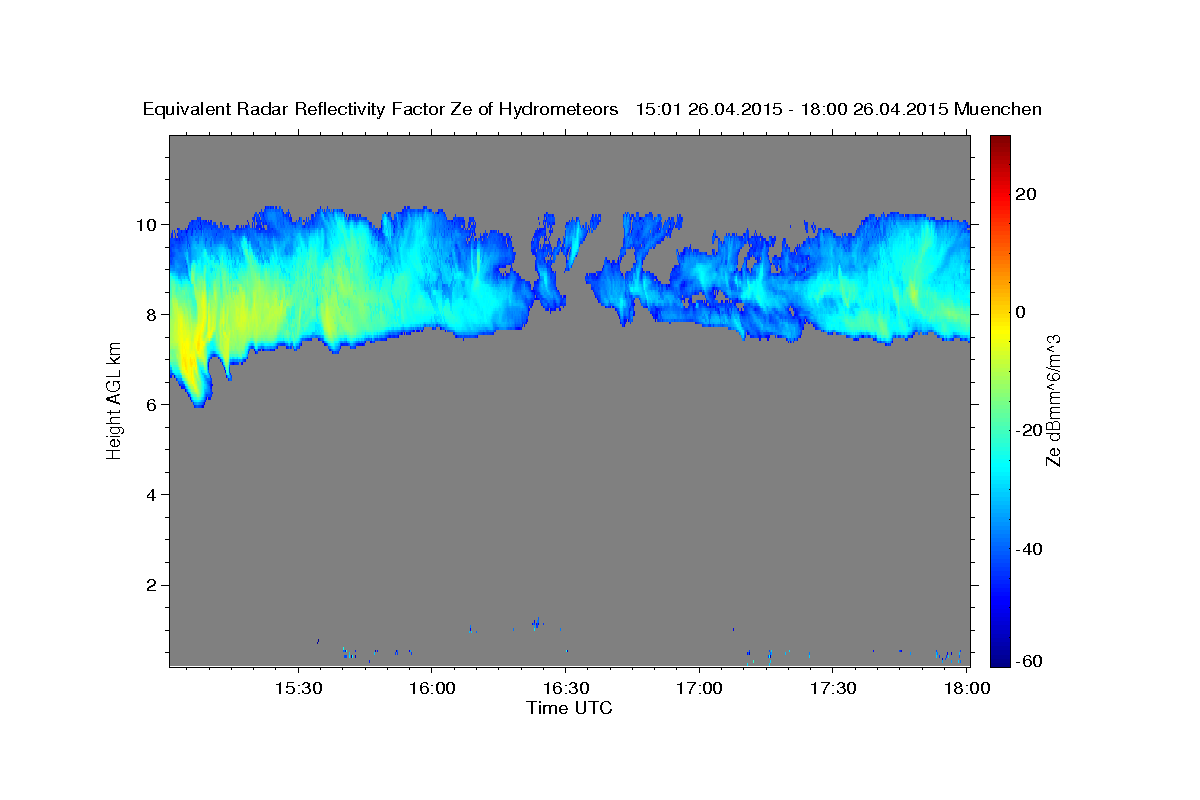Click the 16:00 time tick label
The image size is (1200, 800).
coord(432,689)
